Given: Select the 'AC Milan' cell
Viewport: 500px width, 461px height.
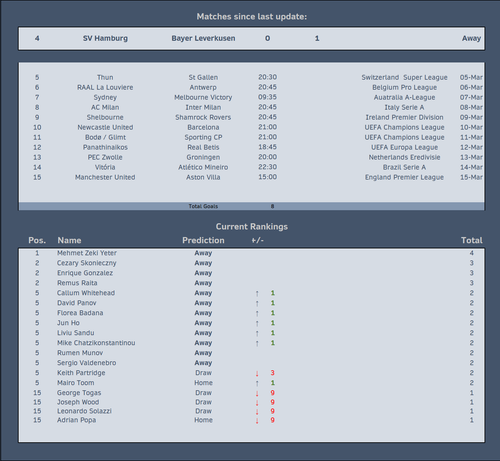Looking at the screenshot, I should coord(105,107).
